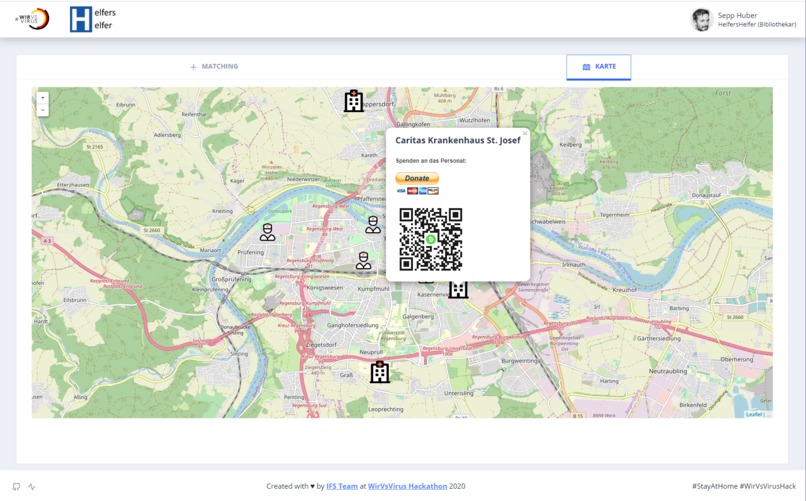Click the credit card logos below Donate
The width and height of the screenshot is (806, 501).
tap(417, 191)
